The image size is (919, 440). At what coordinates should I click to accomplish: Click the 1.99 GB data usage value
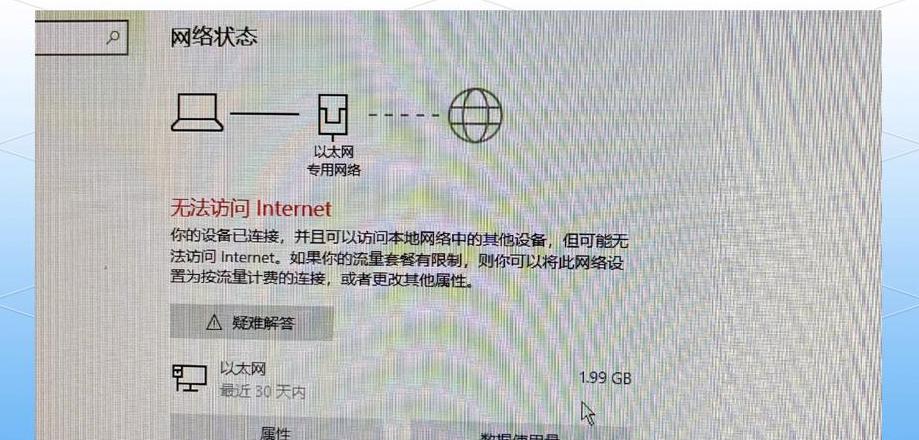(605, 378)
